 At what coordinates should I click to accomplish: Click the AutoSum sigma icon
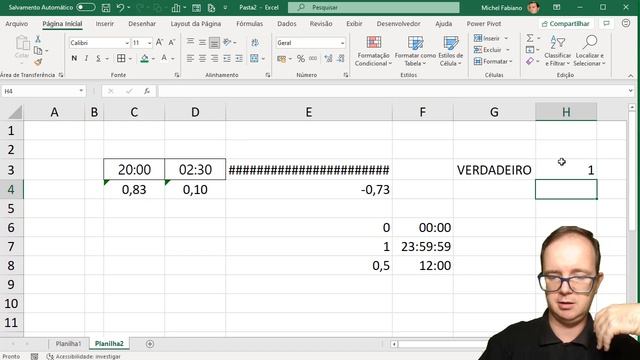[530, 38]
